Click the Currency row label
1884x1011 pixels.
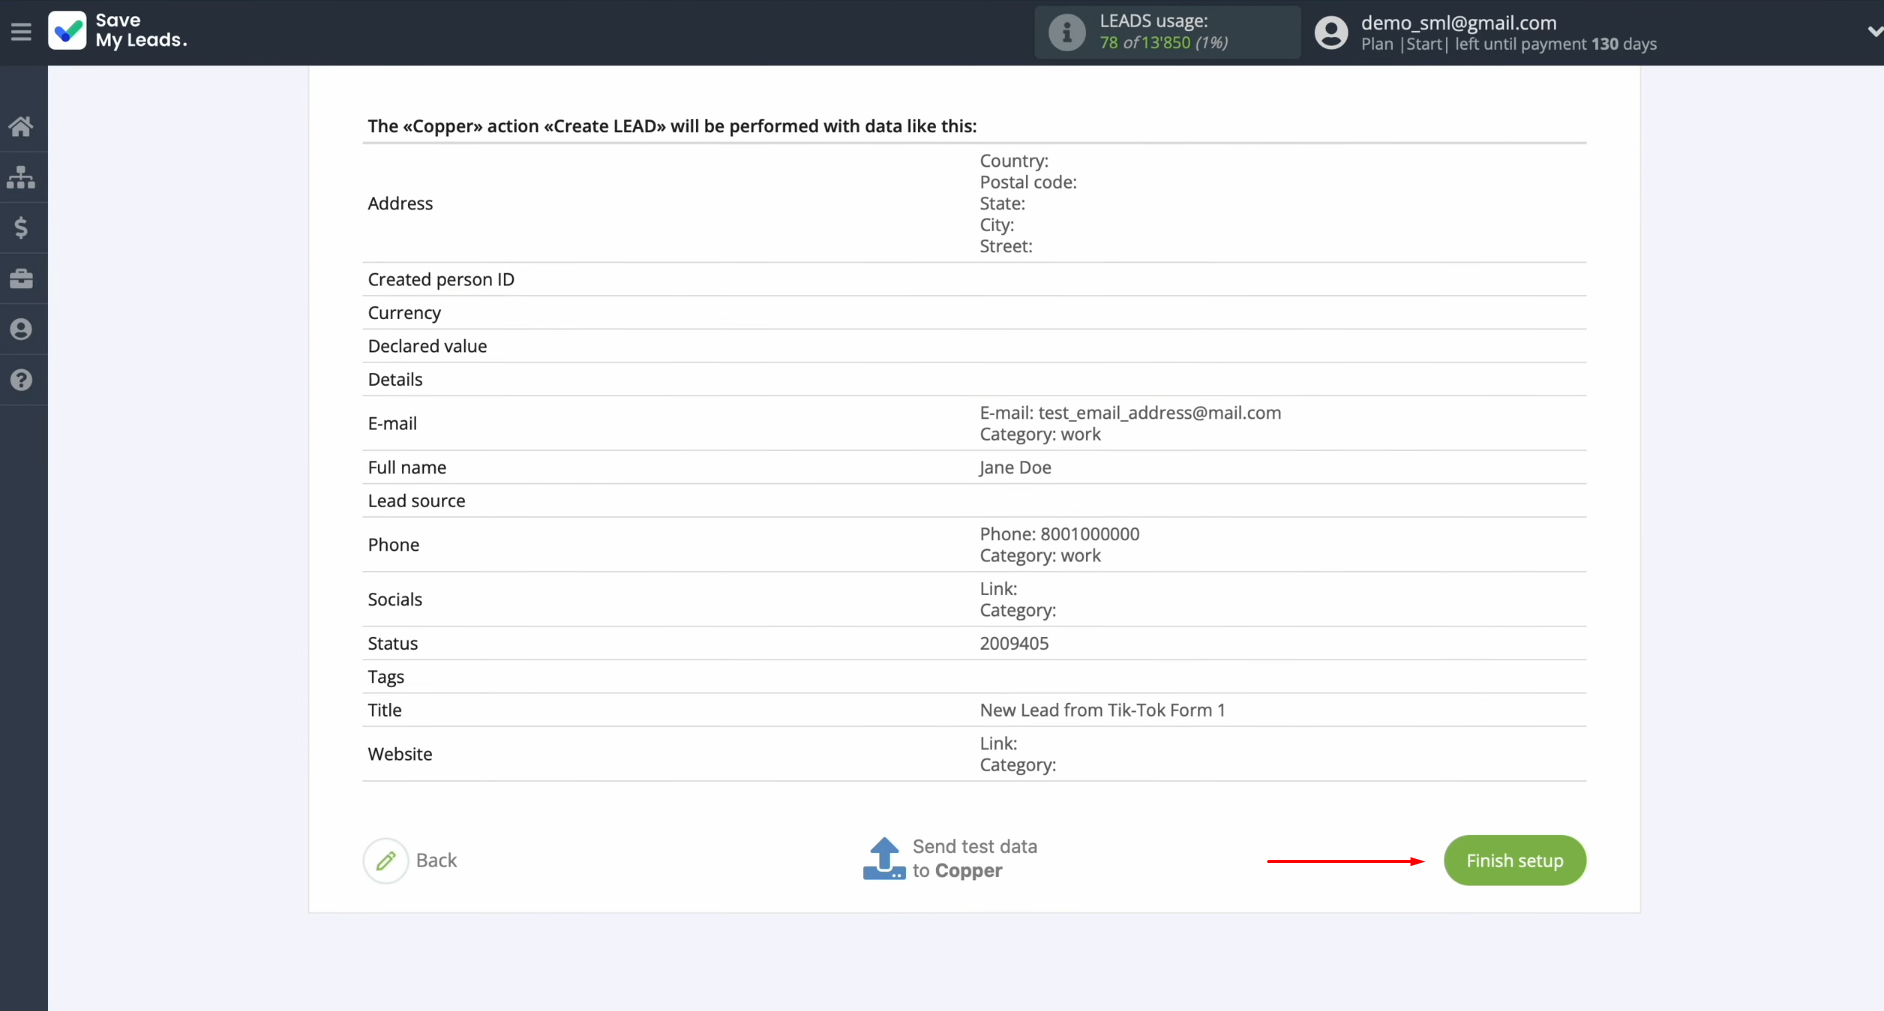tap(404, 313)
